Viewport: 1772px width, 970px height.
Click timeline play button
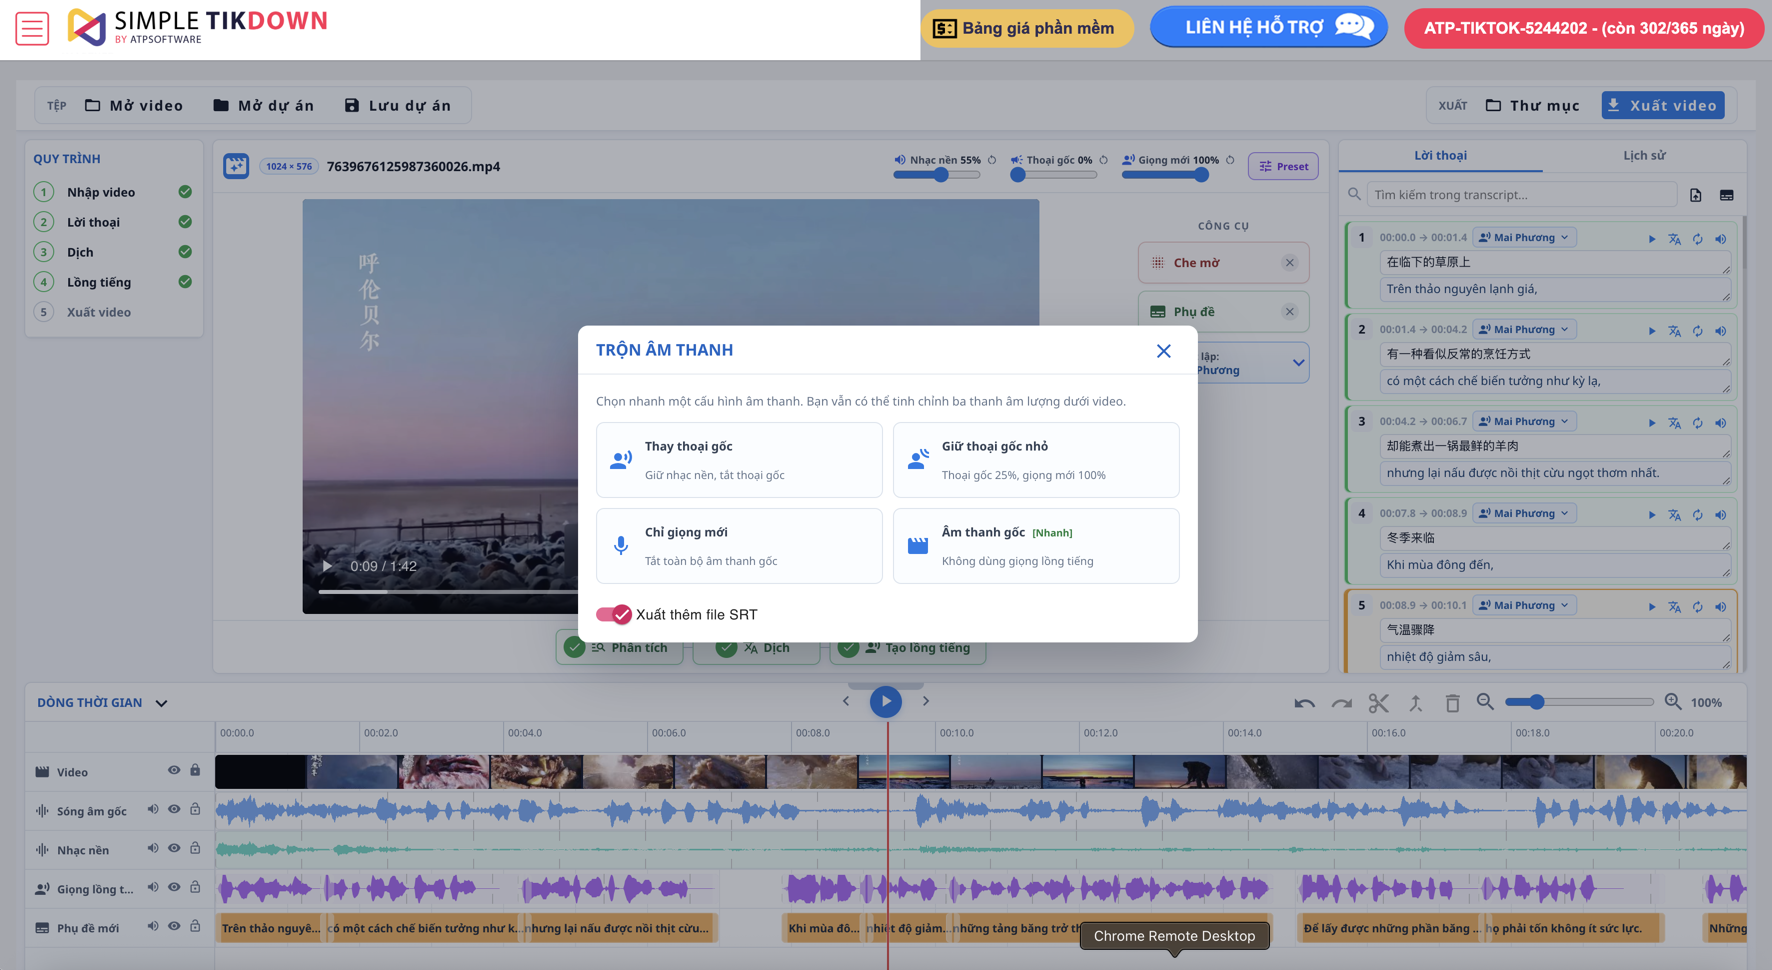point(885,701)
